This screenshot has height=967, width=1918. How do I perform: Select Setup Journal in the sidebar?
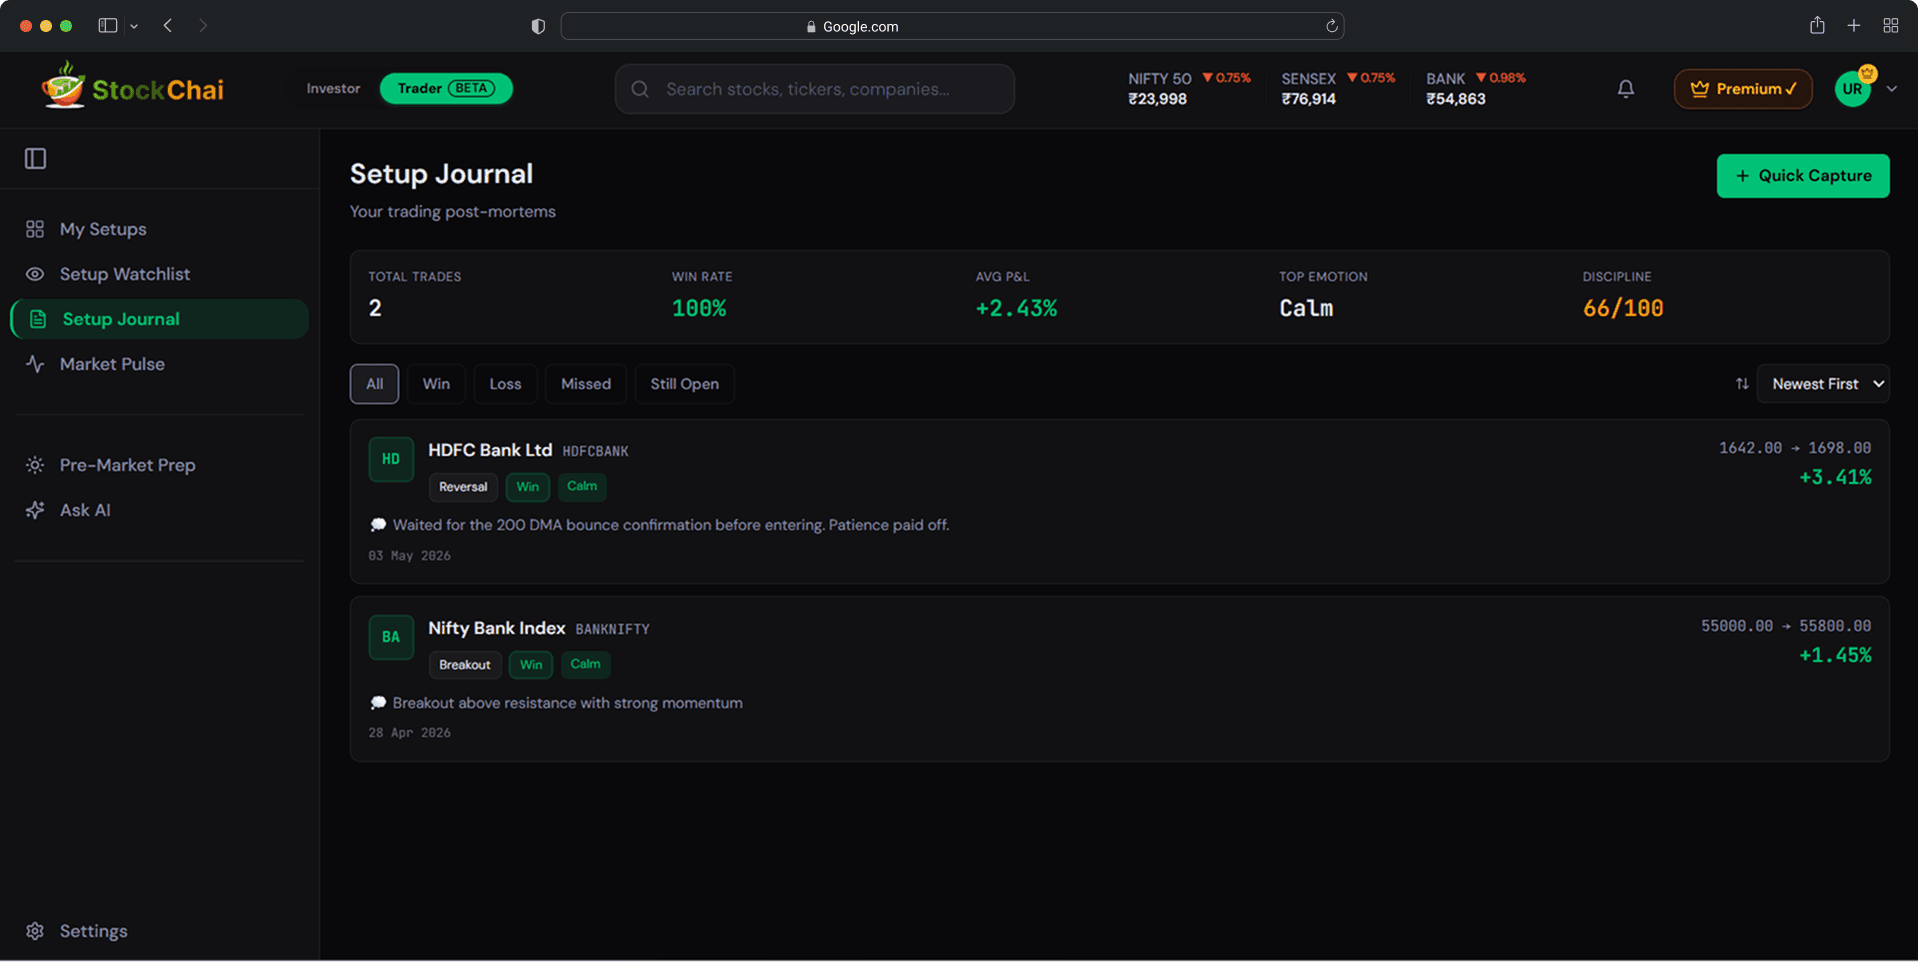160,319
